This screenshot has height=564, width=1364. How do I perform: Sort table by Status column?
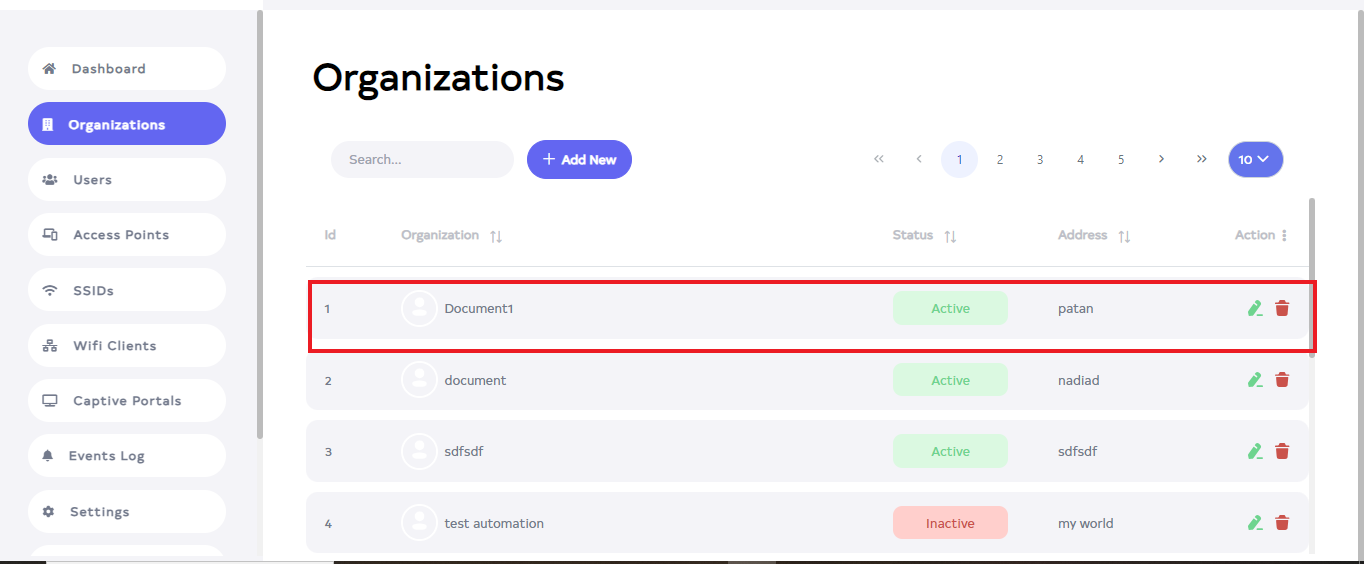[x=950, y=236]
